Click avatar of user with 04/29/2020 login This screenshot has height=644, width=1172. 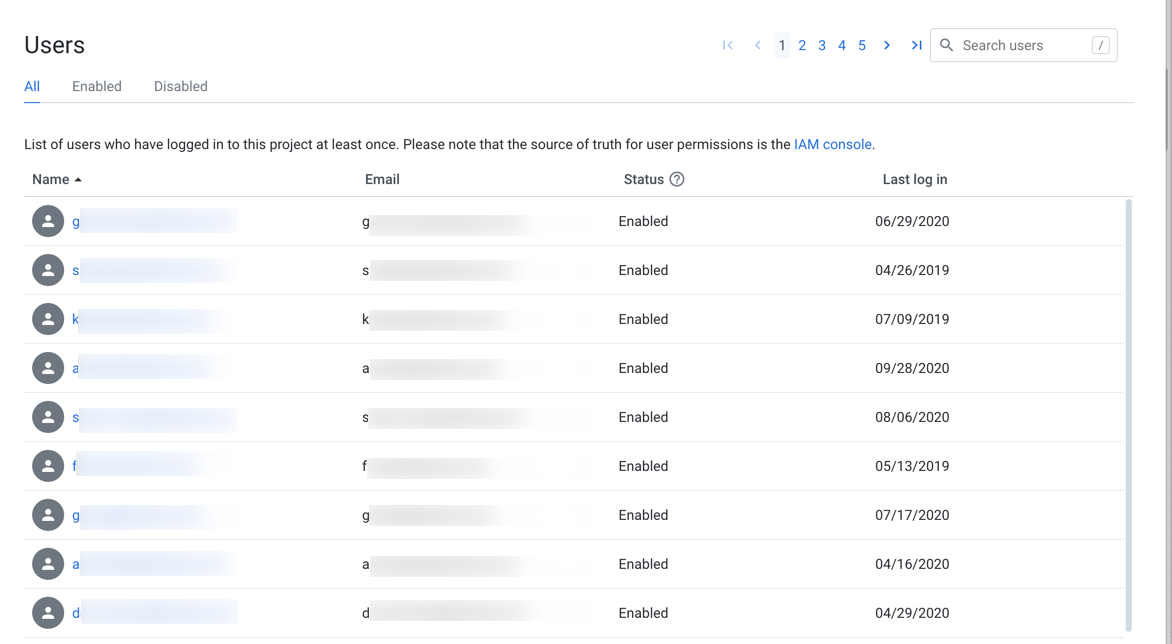click(48, 613)
